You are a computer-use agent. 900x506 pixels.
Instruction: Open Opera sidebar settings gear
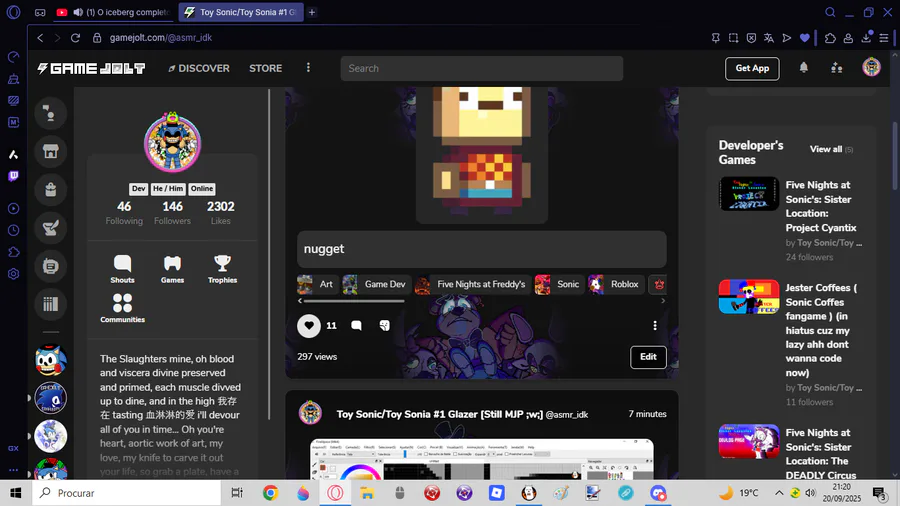13,274
